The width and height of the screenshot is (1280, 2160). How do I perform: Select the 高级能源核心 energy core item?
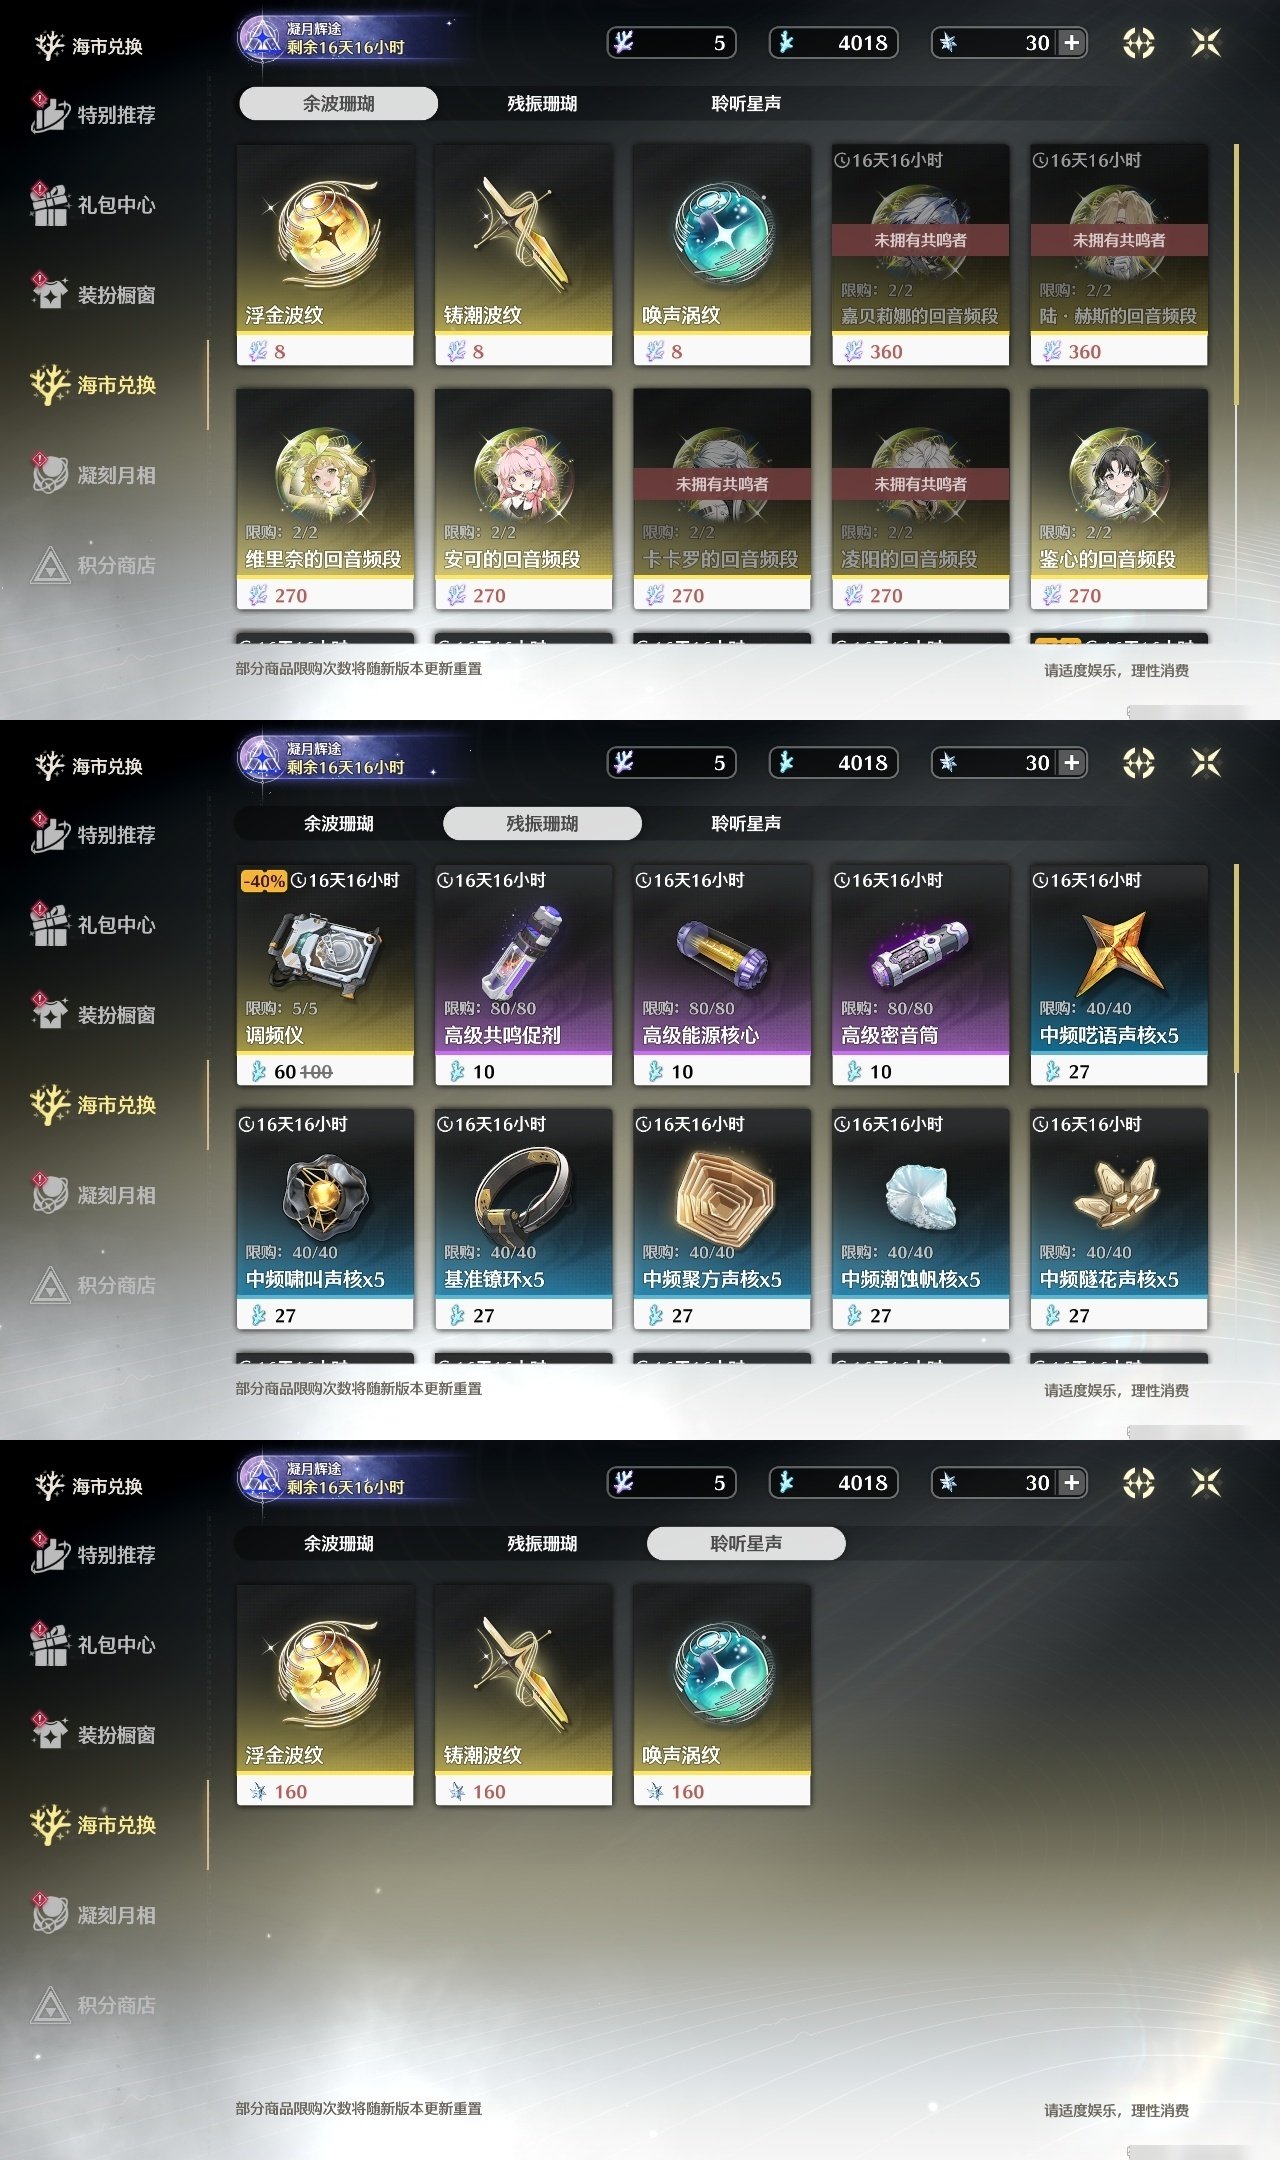click(x=722, y=975)
